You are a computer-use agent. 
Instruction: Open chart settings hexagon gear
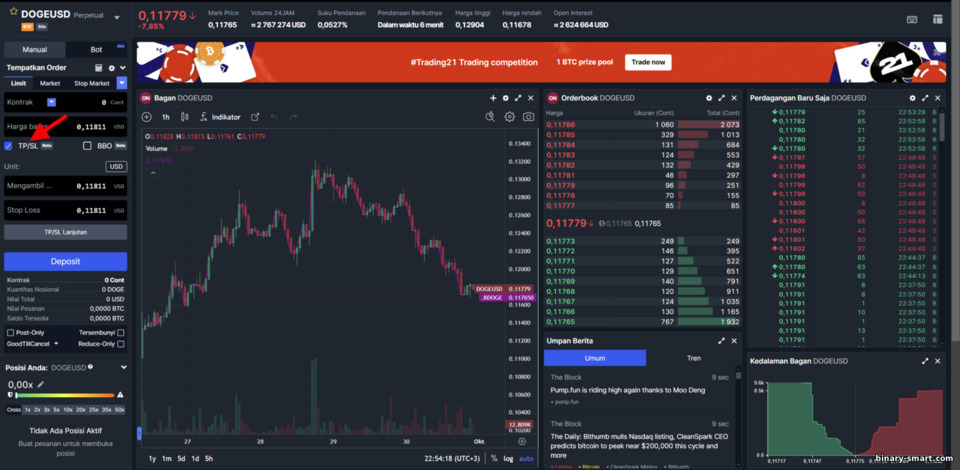pos(509,117)
